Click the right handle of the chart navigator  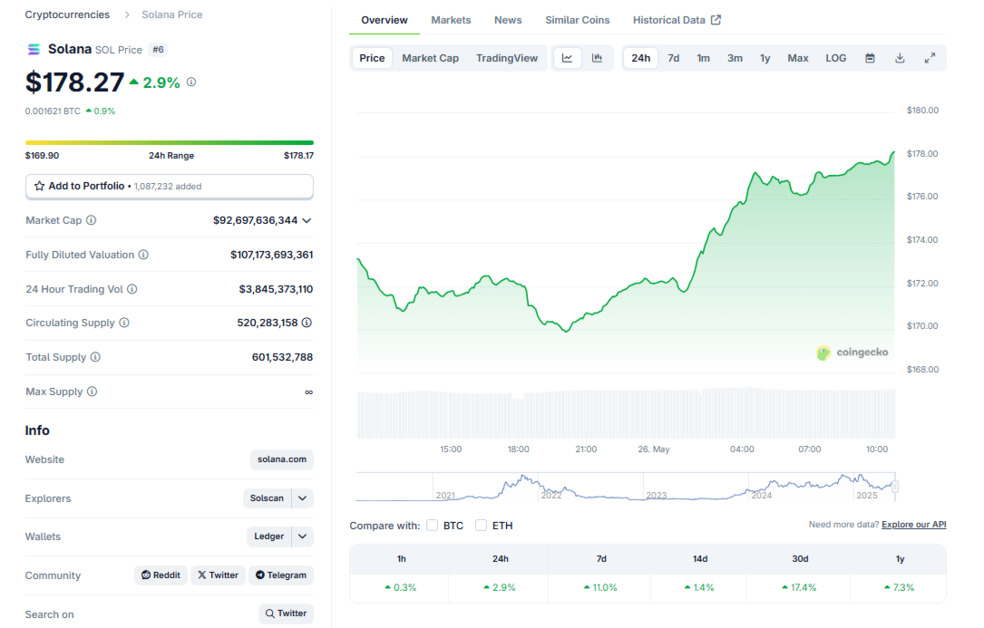pyautogui.click(x=895, y=486)
